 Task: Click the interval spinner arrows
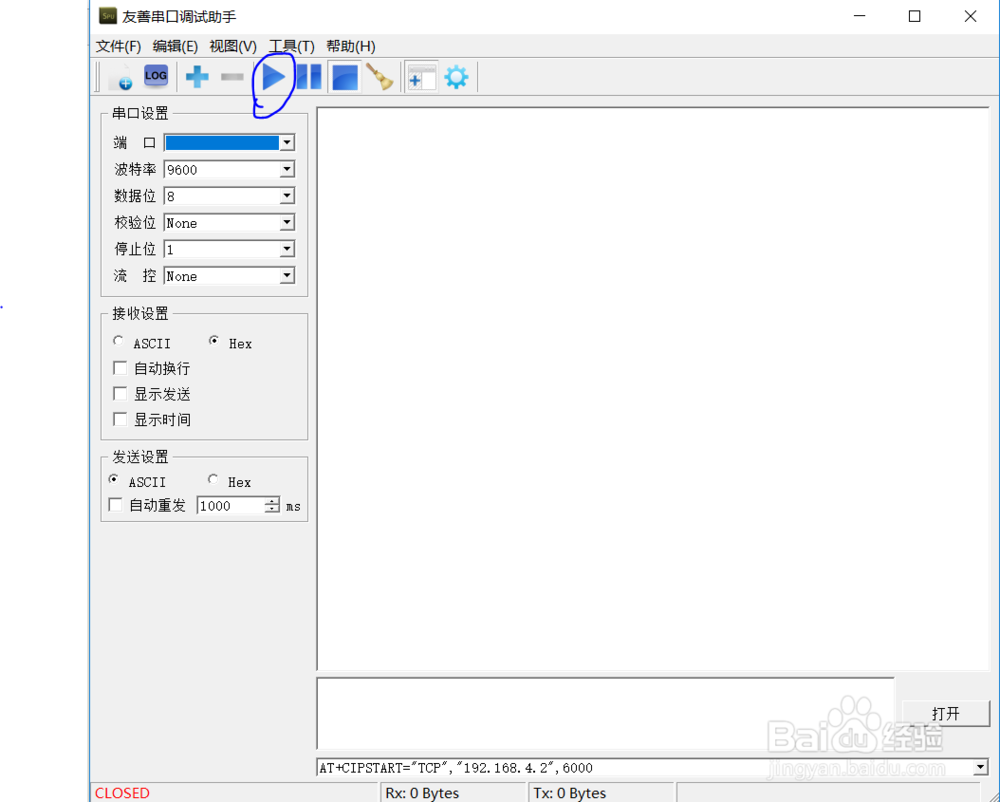point(272,506)
